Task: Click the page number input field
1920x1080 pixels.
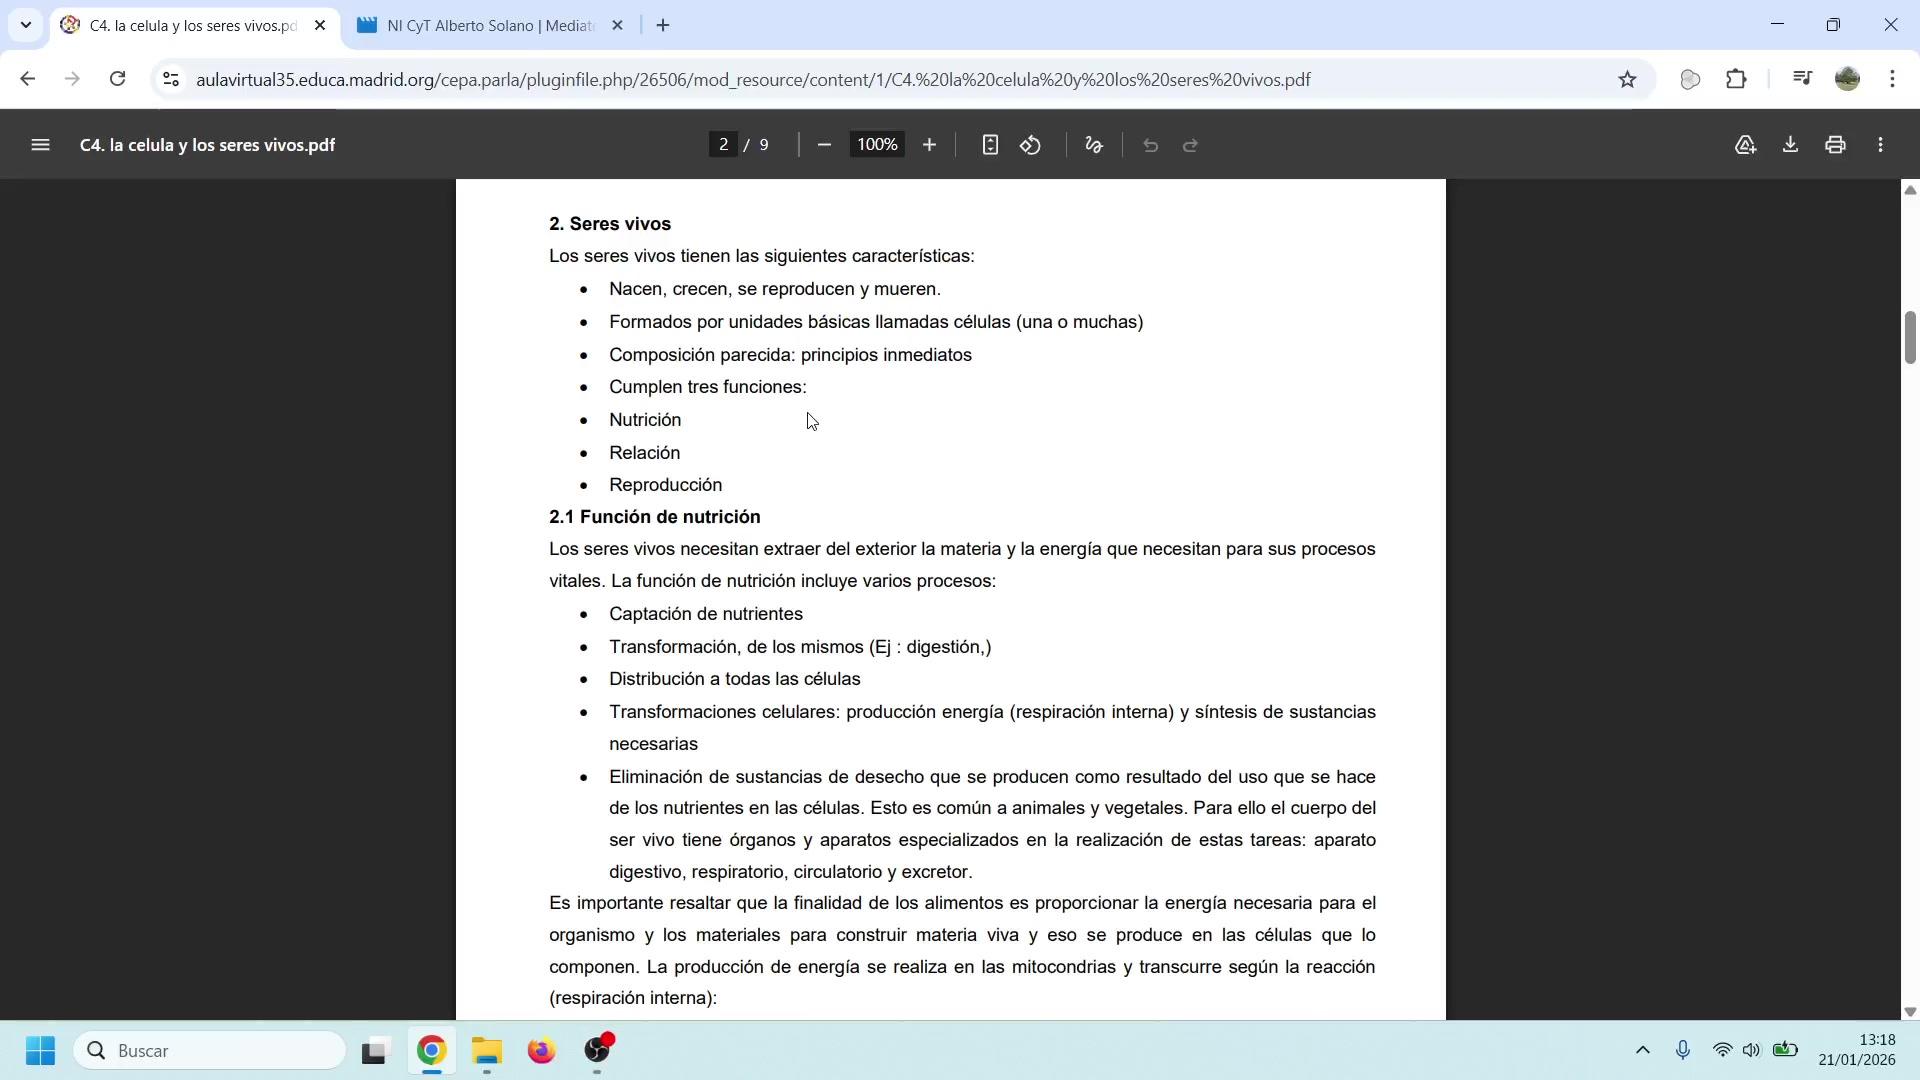Action: (x=723, y=145)
